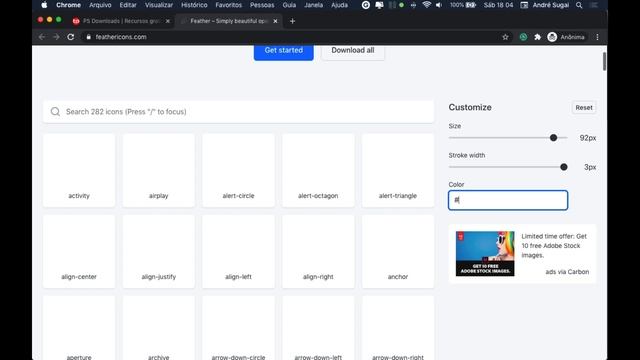Go back with browser back arrow
Screen dimensions: 640x360
(42, 37)
